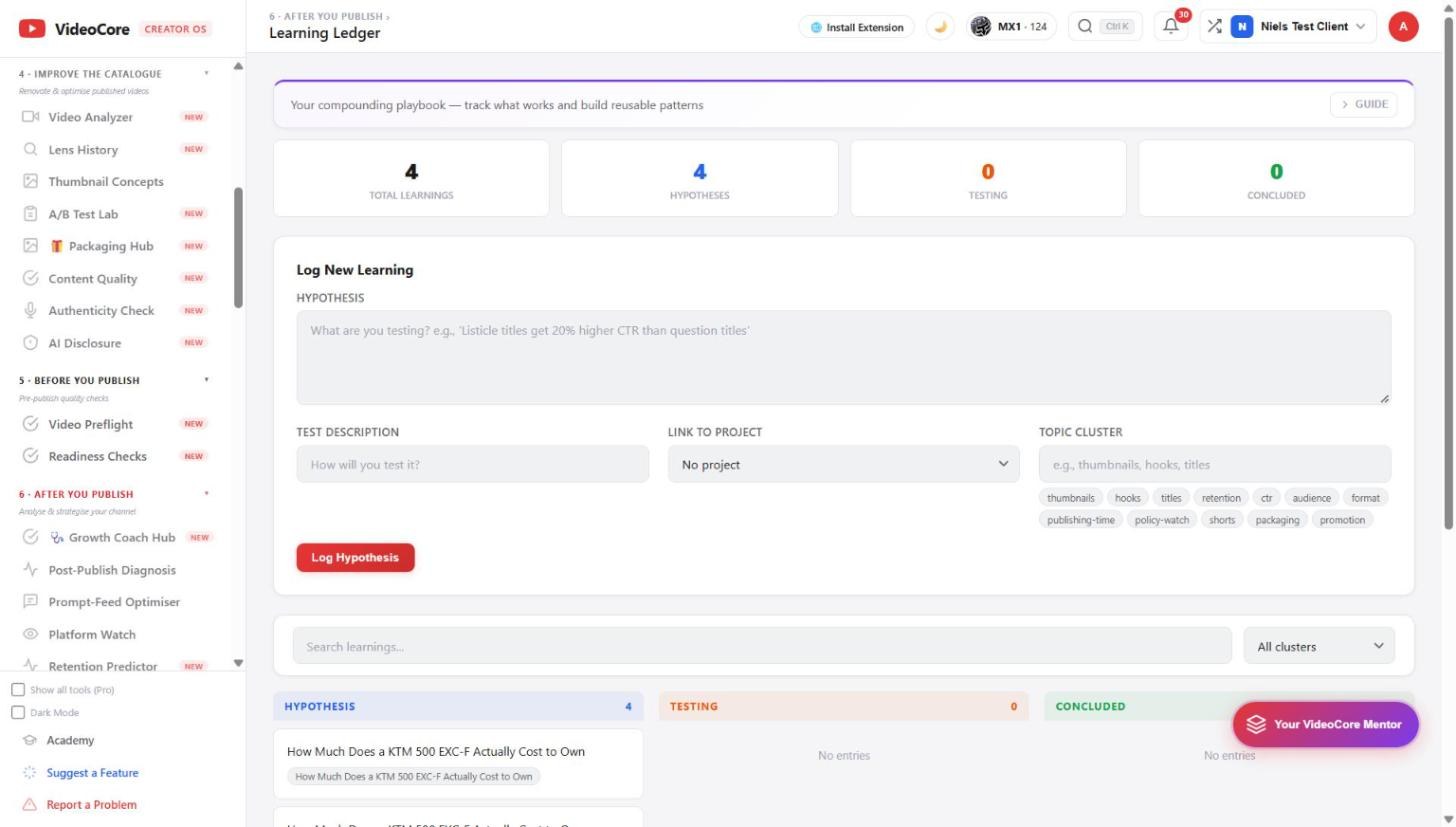Viewport: 1456px width, 827px height.
Task: Enable the Dark Mode checkbox
Action: (18, 713)
